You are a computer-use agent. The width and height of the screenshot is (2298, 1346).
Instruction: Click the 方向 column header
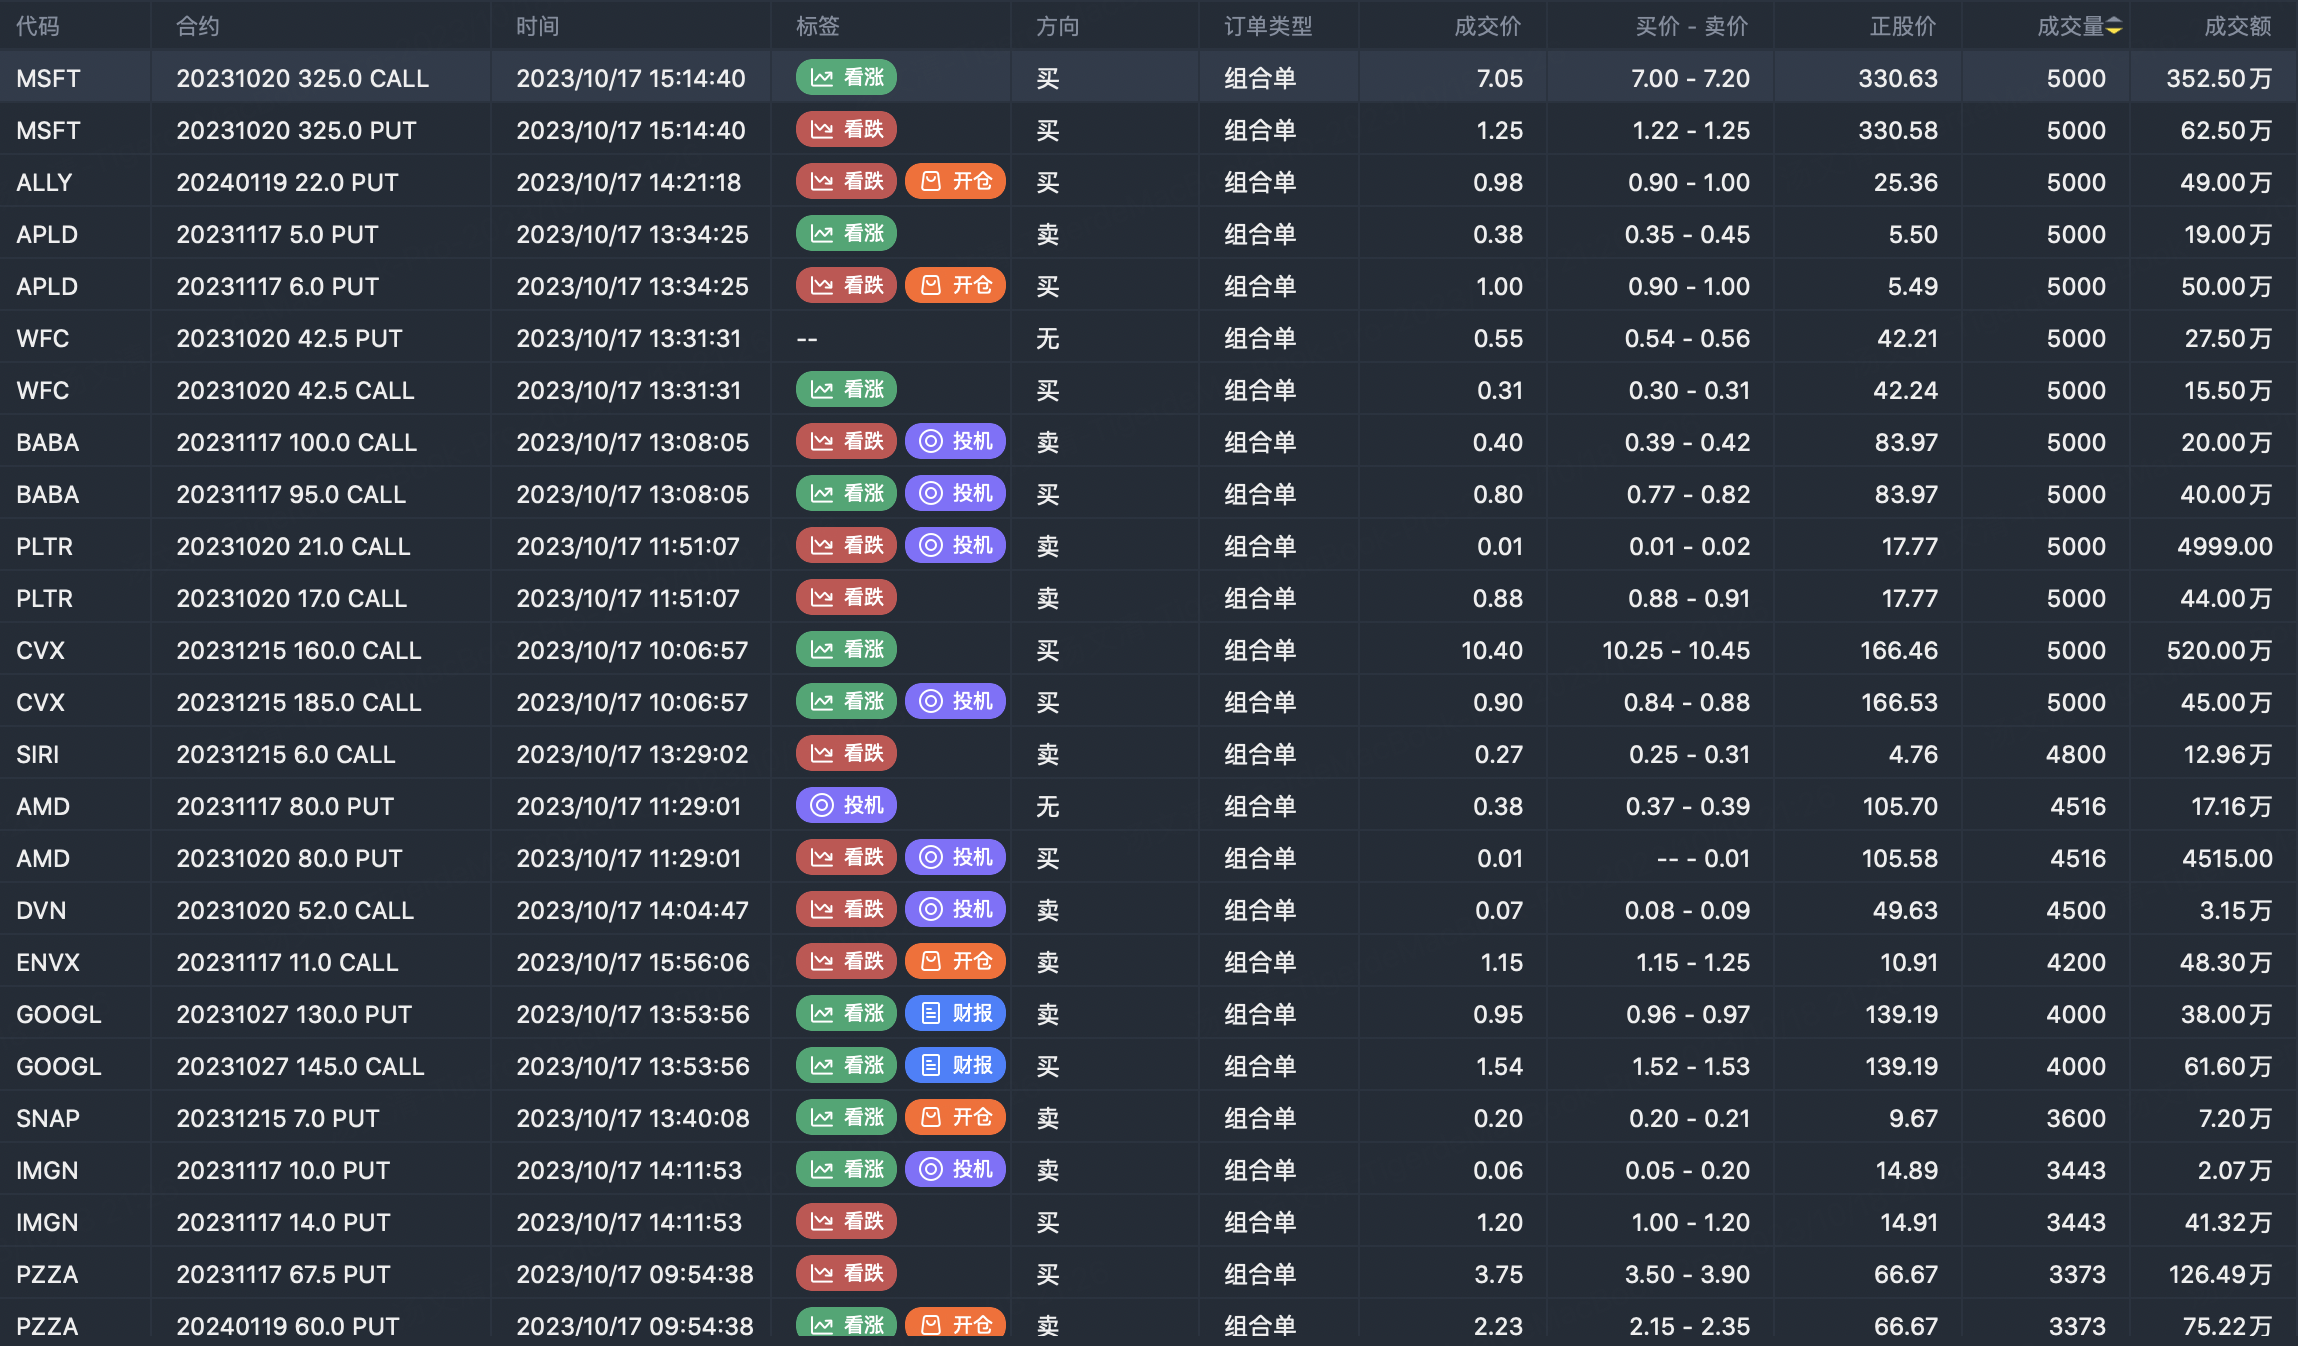click(1058, 26)
